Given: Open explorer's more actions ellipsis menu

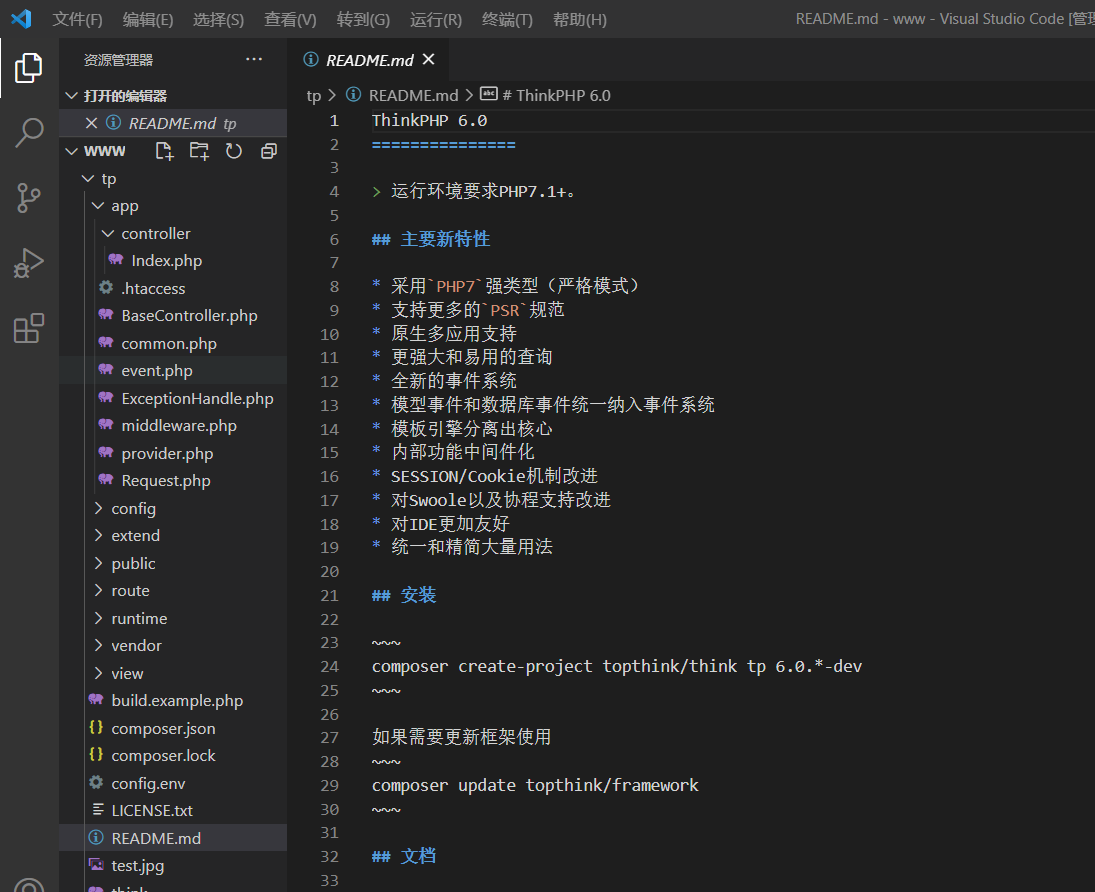Looking at the screenshot, I should [x=254, y=60].
